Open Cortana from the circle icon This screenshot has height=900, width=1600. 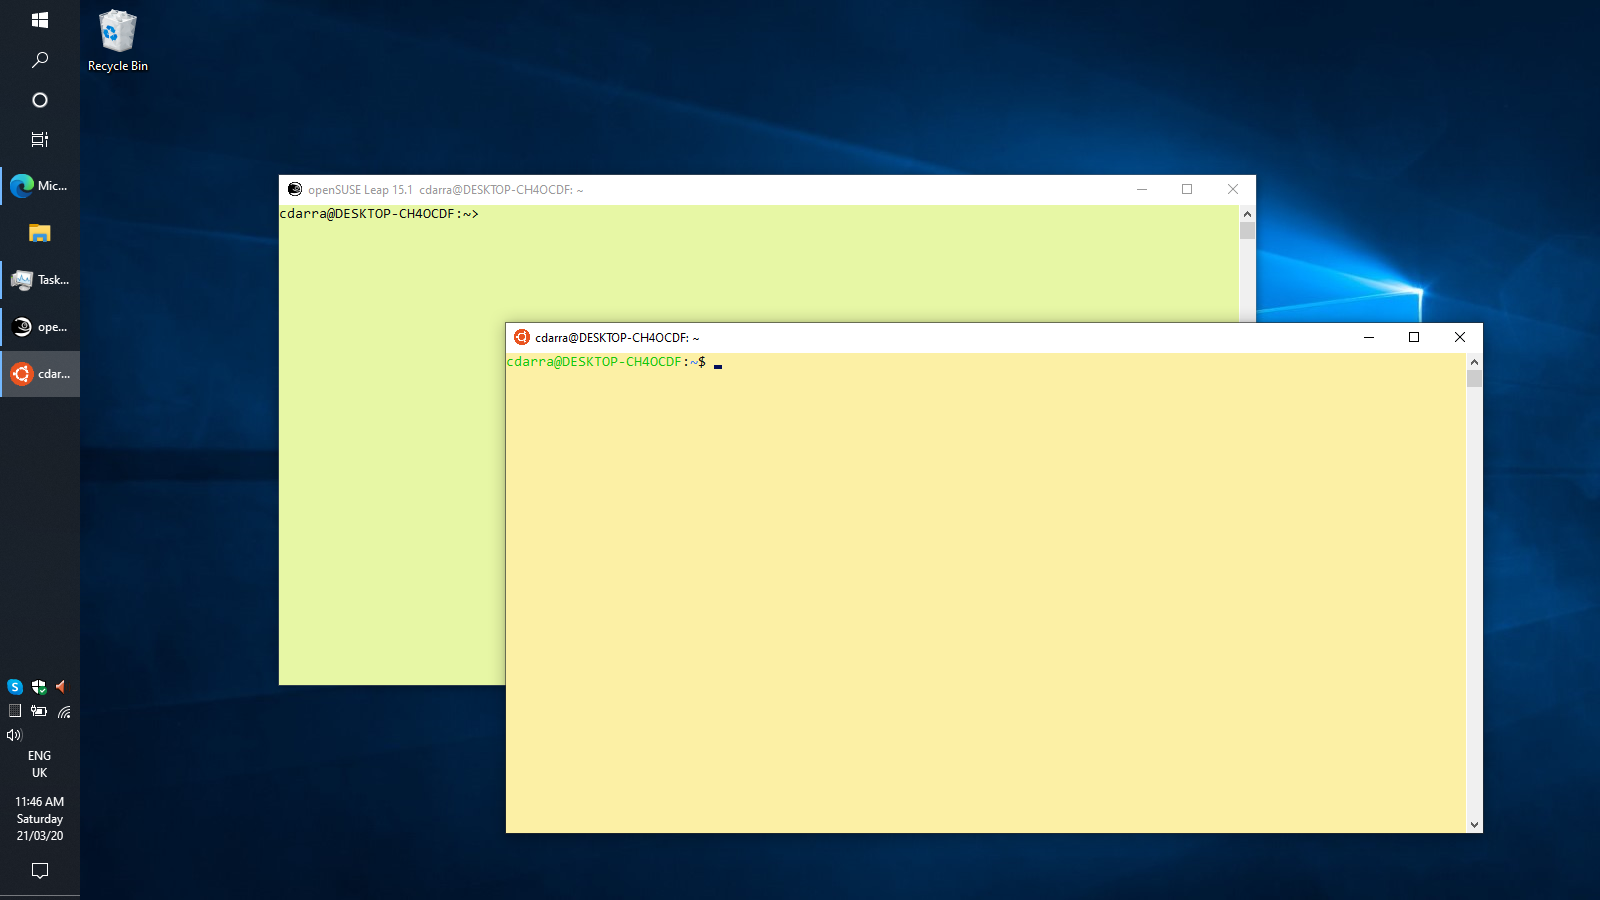(x=40, y=100)
